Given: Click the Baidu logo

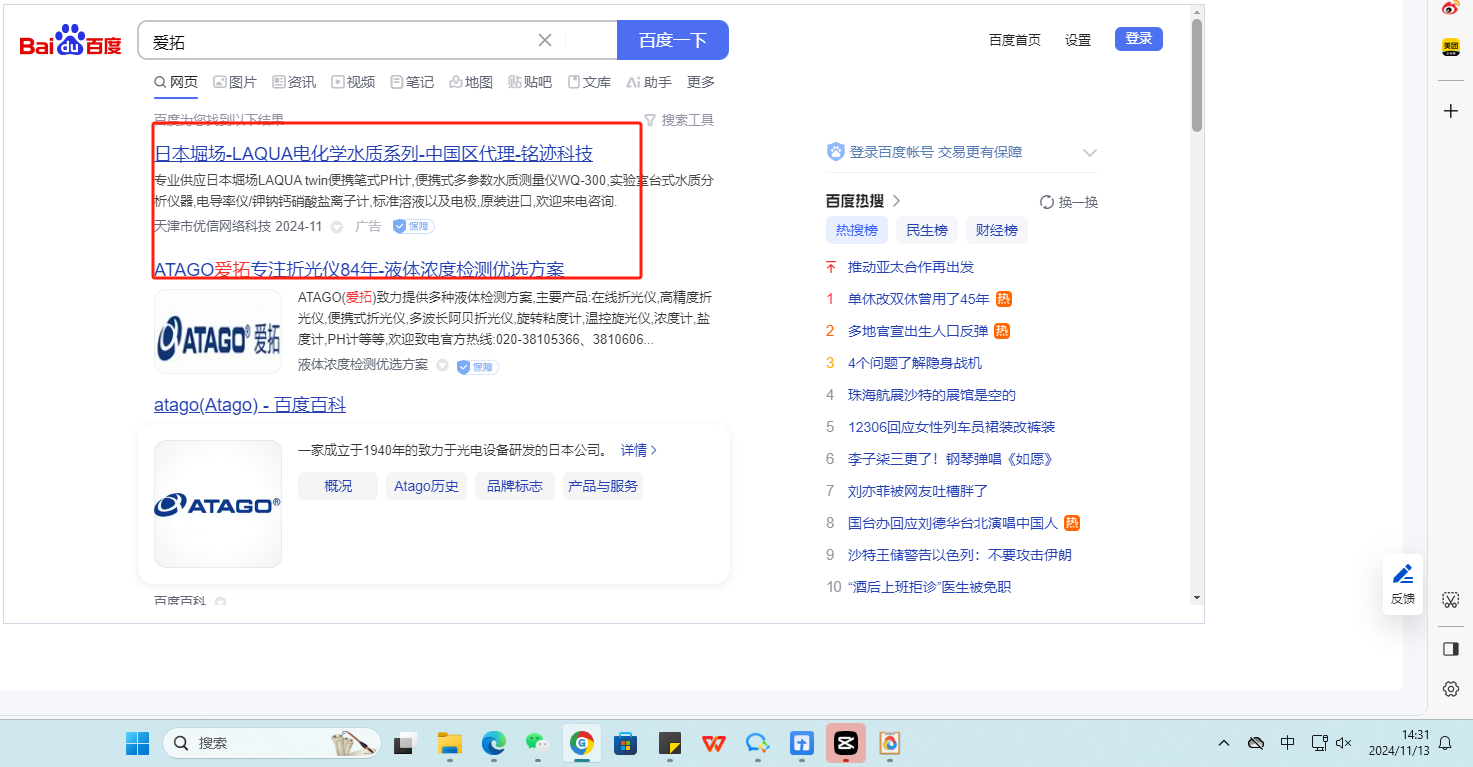Looking at the screenshot, I should click(x=70, y=41).
